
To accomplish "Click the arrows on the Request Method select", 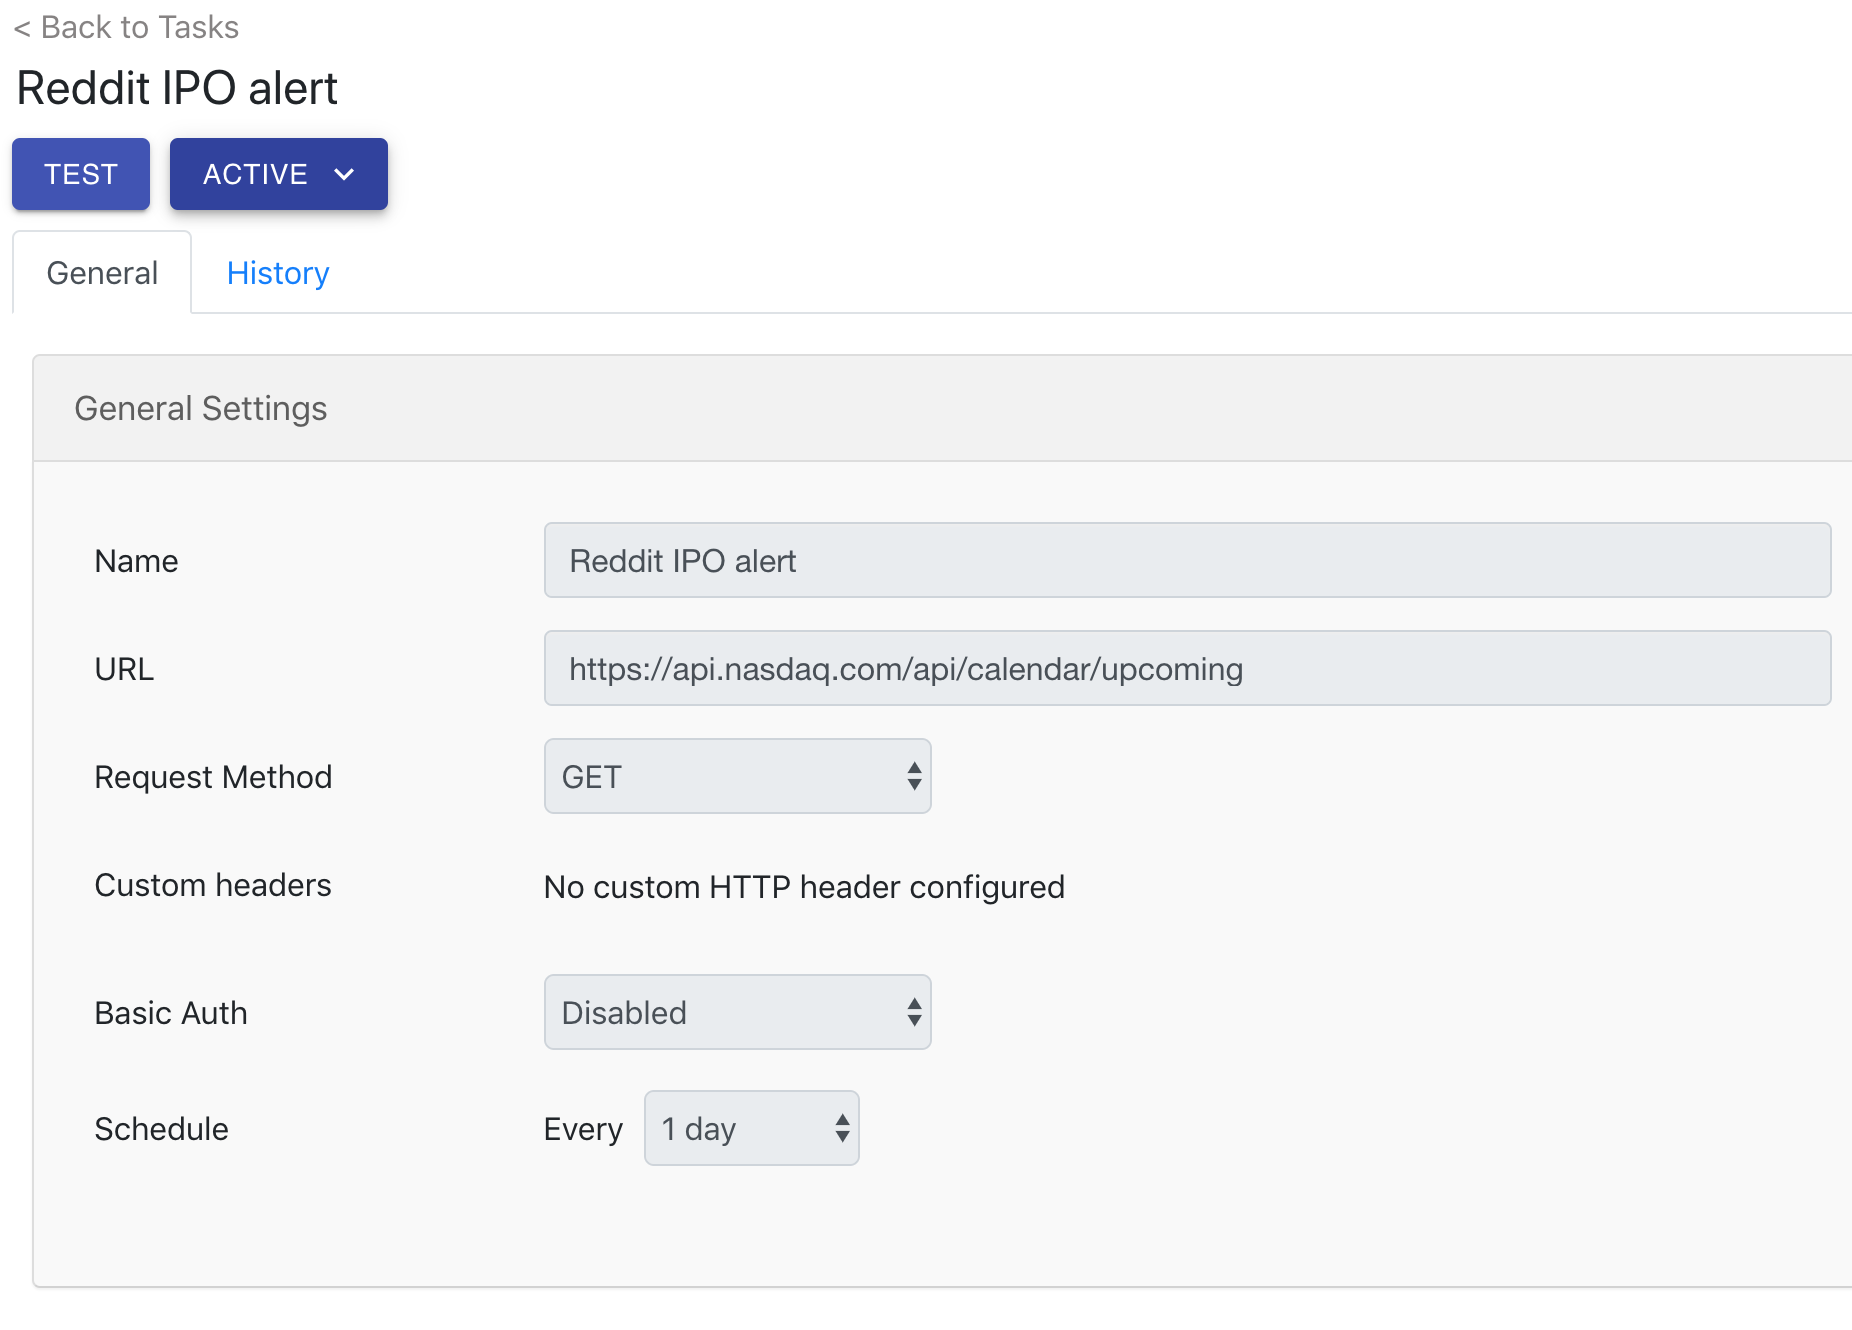I will [x=914, y=776].
